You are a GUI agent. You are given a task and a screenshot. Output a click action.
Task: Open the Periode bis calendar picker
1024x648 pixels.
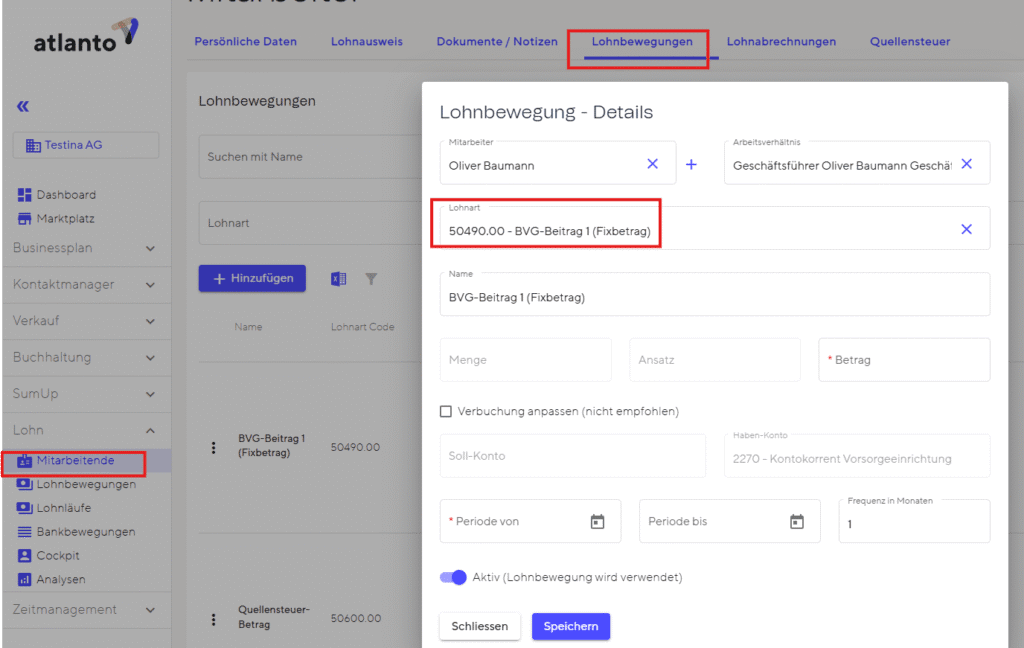click(x=797, y=521)
